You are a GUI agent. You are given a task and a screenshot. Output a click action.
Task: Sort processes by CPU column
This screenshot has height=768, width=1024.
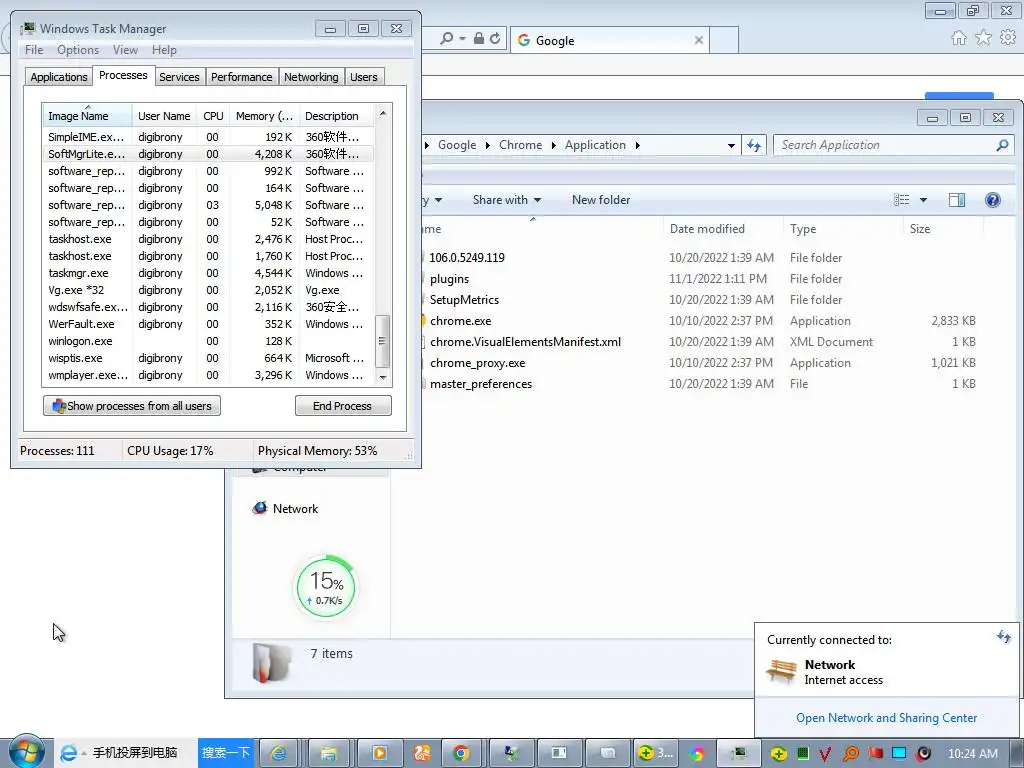tap(213, 116)
